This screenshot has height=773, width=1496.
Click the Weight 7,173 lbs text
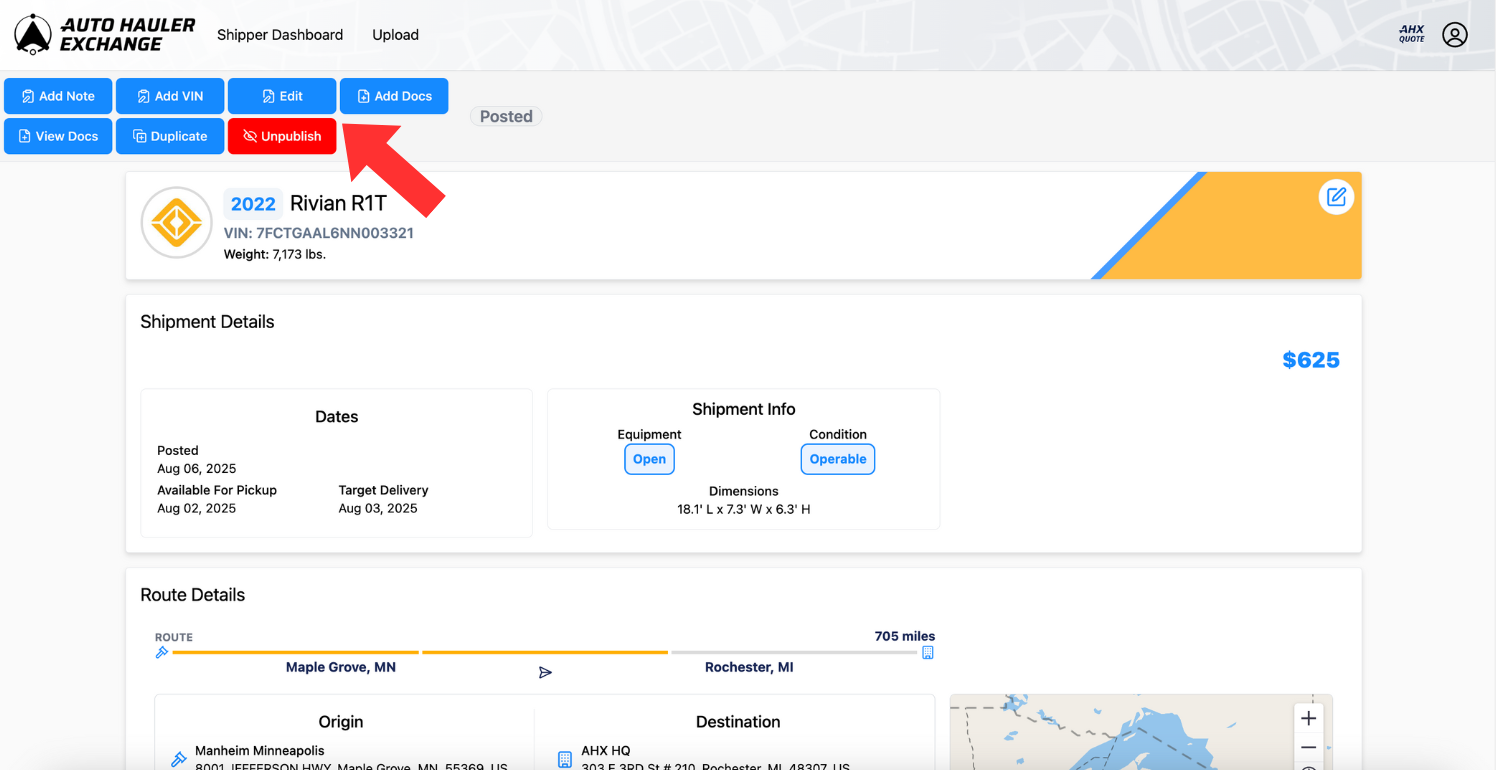click(275, 254)
